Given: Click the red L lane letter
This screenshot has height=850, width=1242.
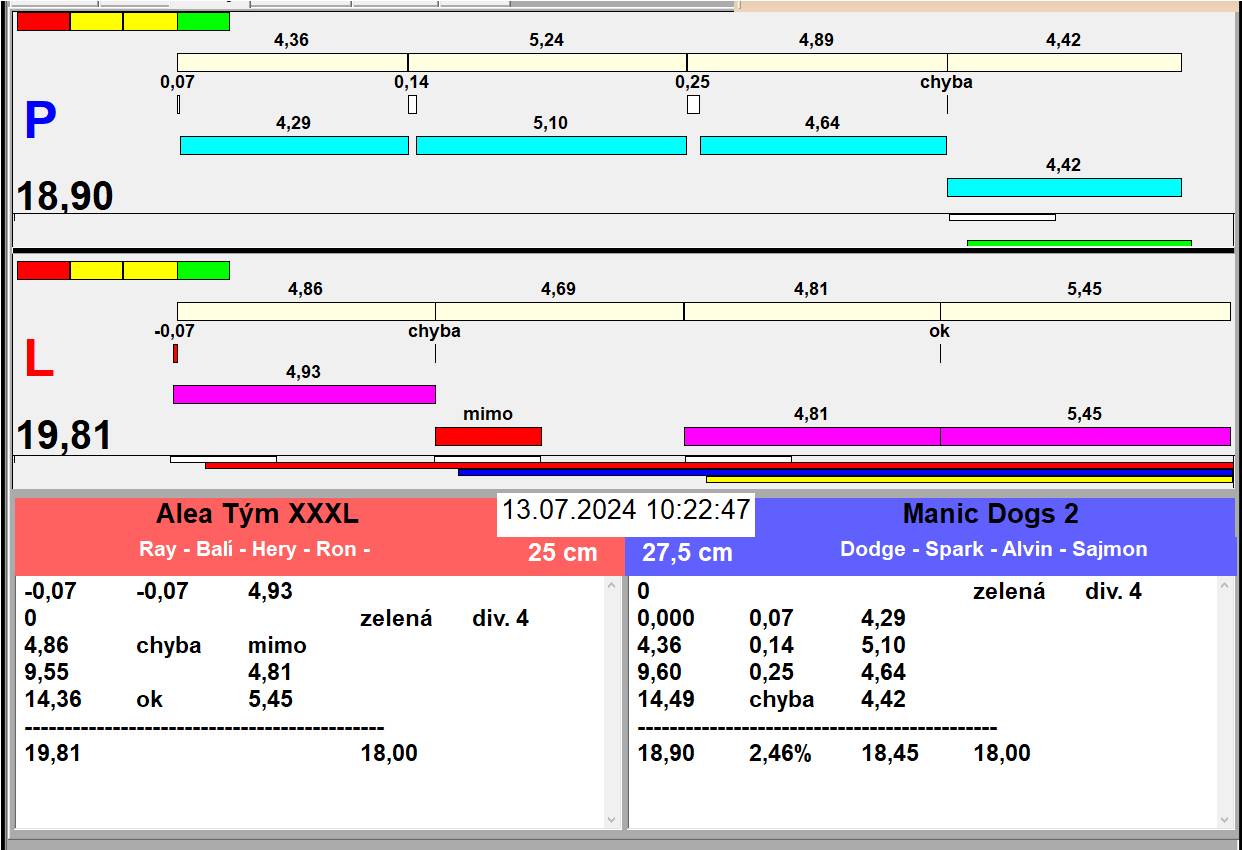Looking at the screenshot, I should 38,360.
